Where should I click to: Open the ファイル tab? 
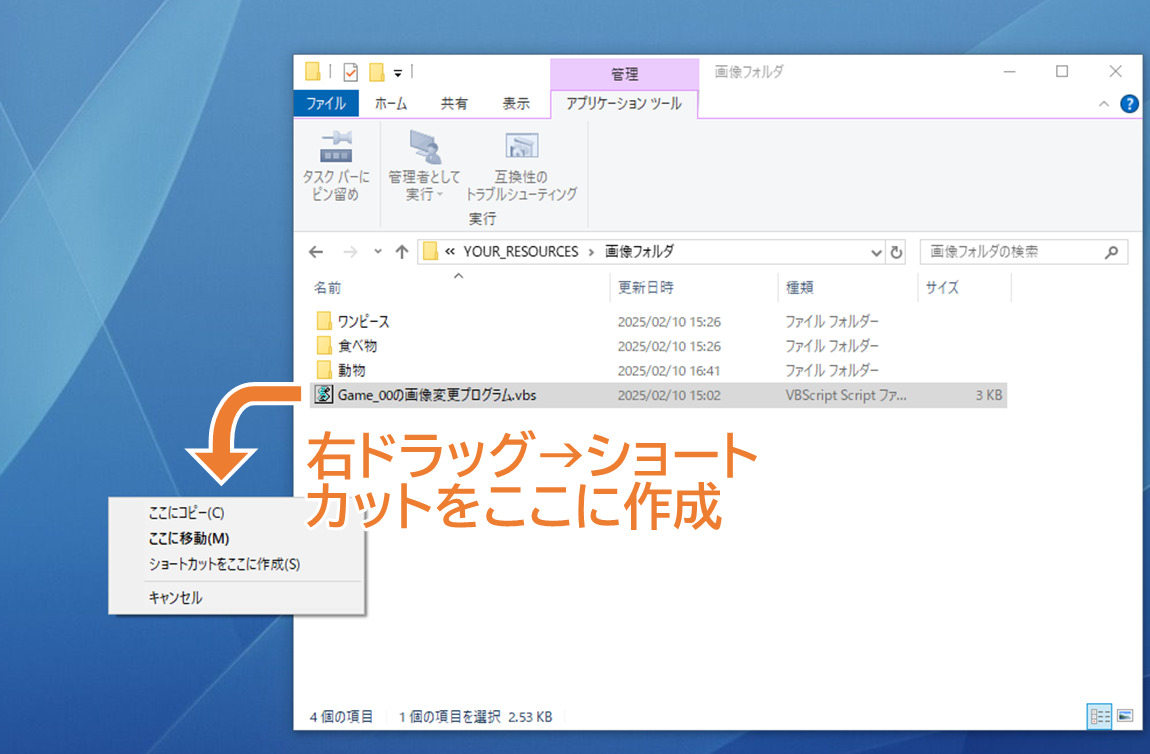click(x=326, y=103)
